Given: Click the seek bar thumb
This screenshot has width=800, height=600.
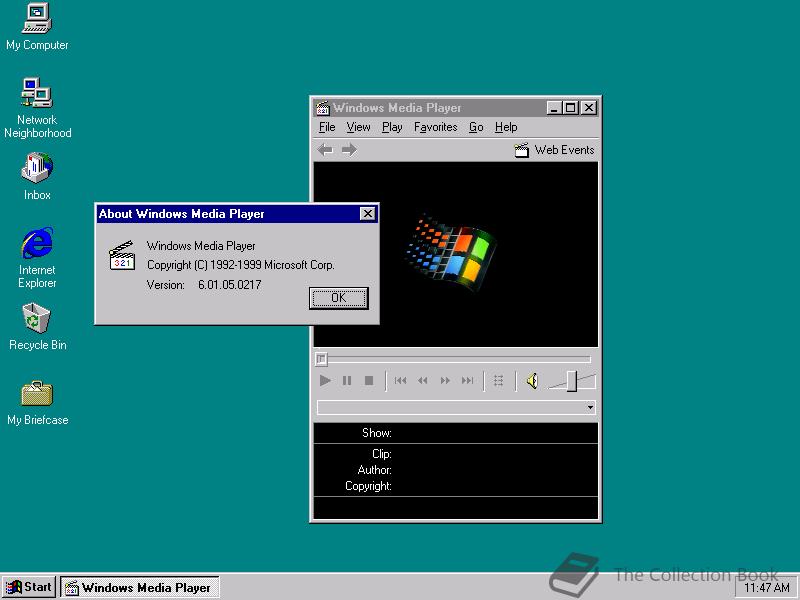Looking at the screenshot, I should (x=321, y=359).
